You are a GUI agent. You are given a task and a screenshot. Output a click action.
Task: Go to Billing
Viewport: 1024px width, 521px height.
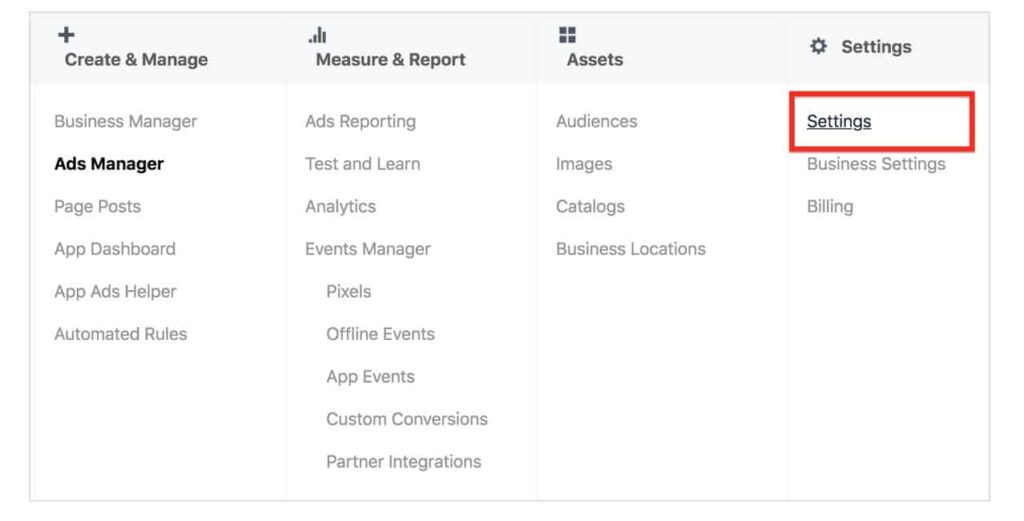(x=830, y=206)
